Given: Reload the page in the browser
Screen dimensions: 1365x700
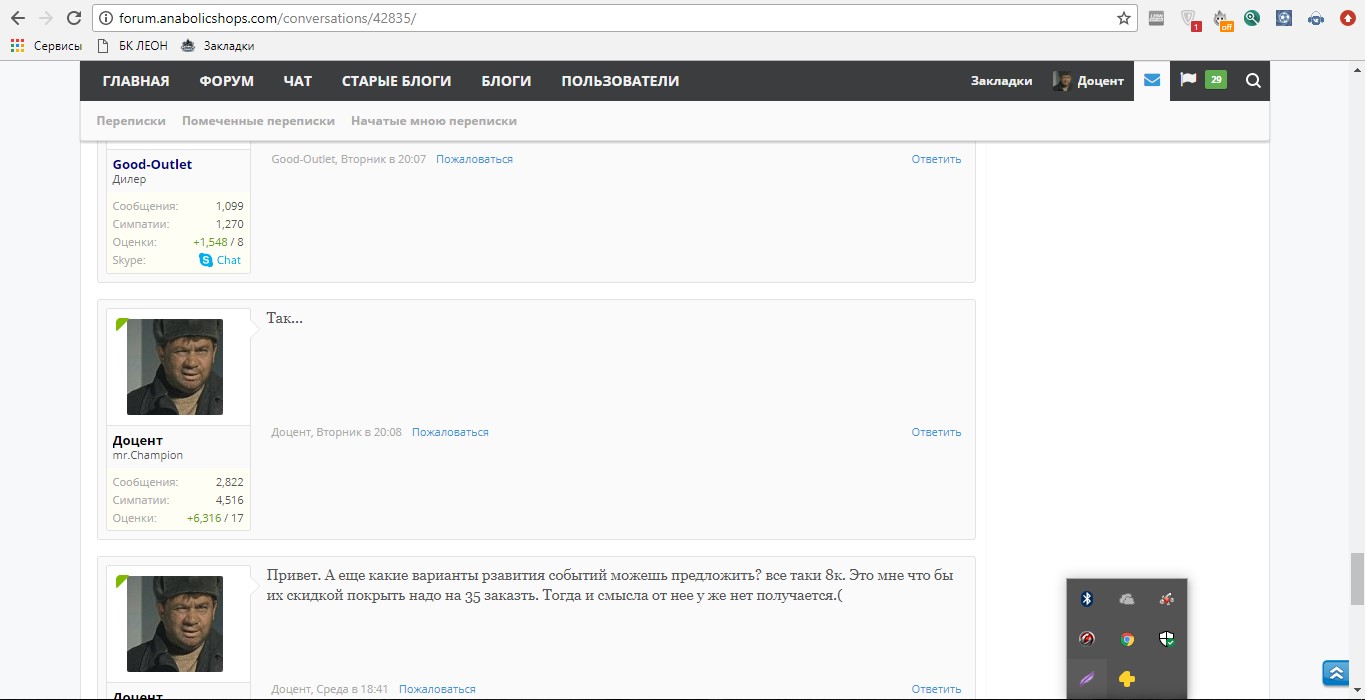Looking at the screenshot, I should [73, 18].
